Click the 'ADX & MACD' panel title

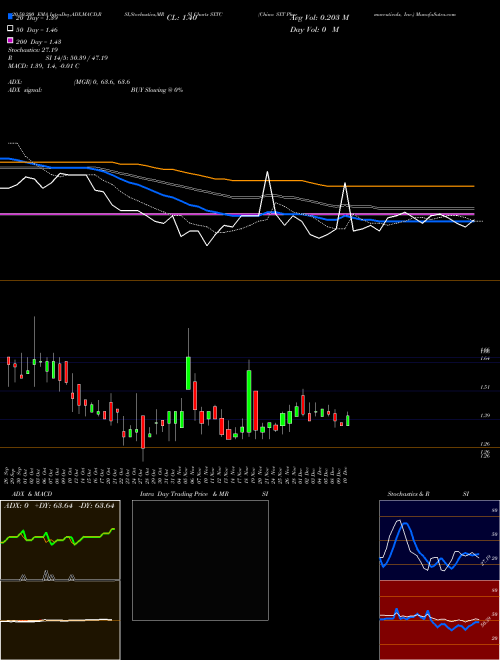point(30,494)
